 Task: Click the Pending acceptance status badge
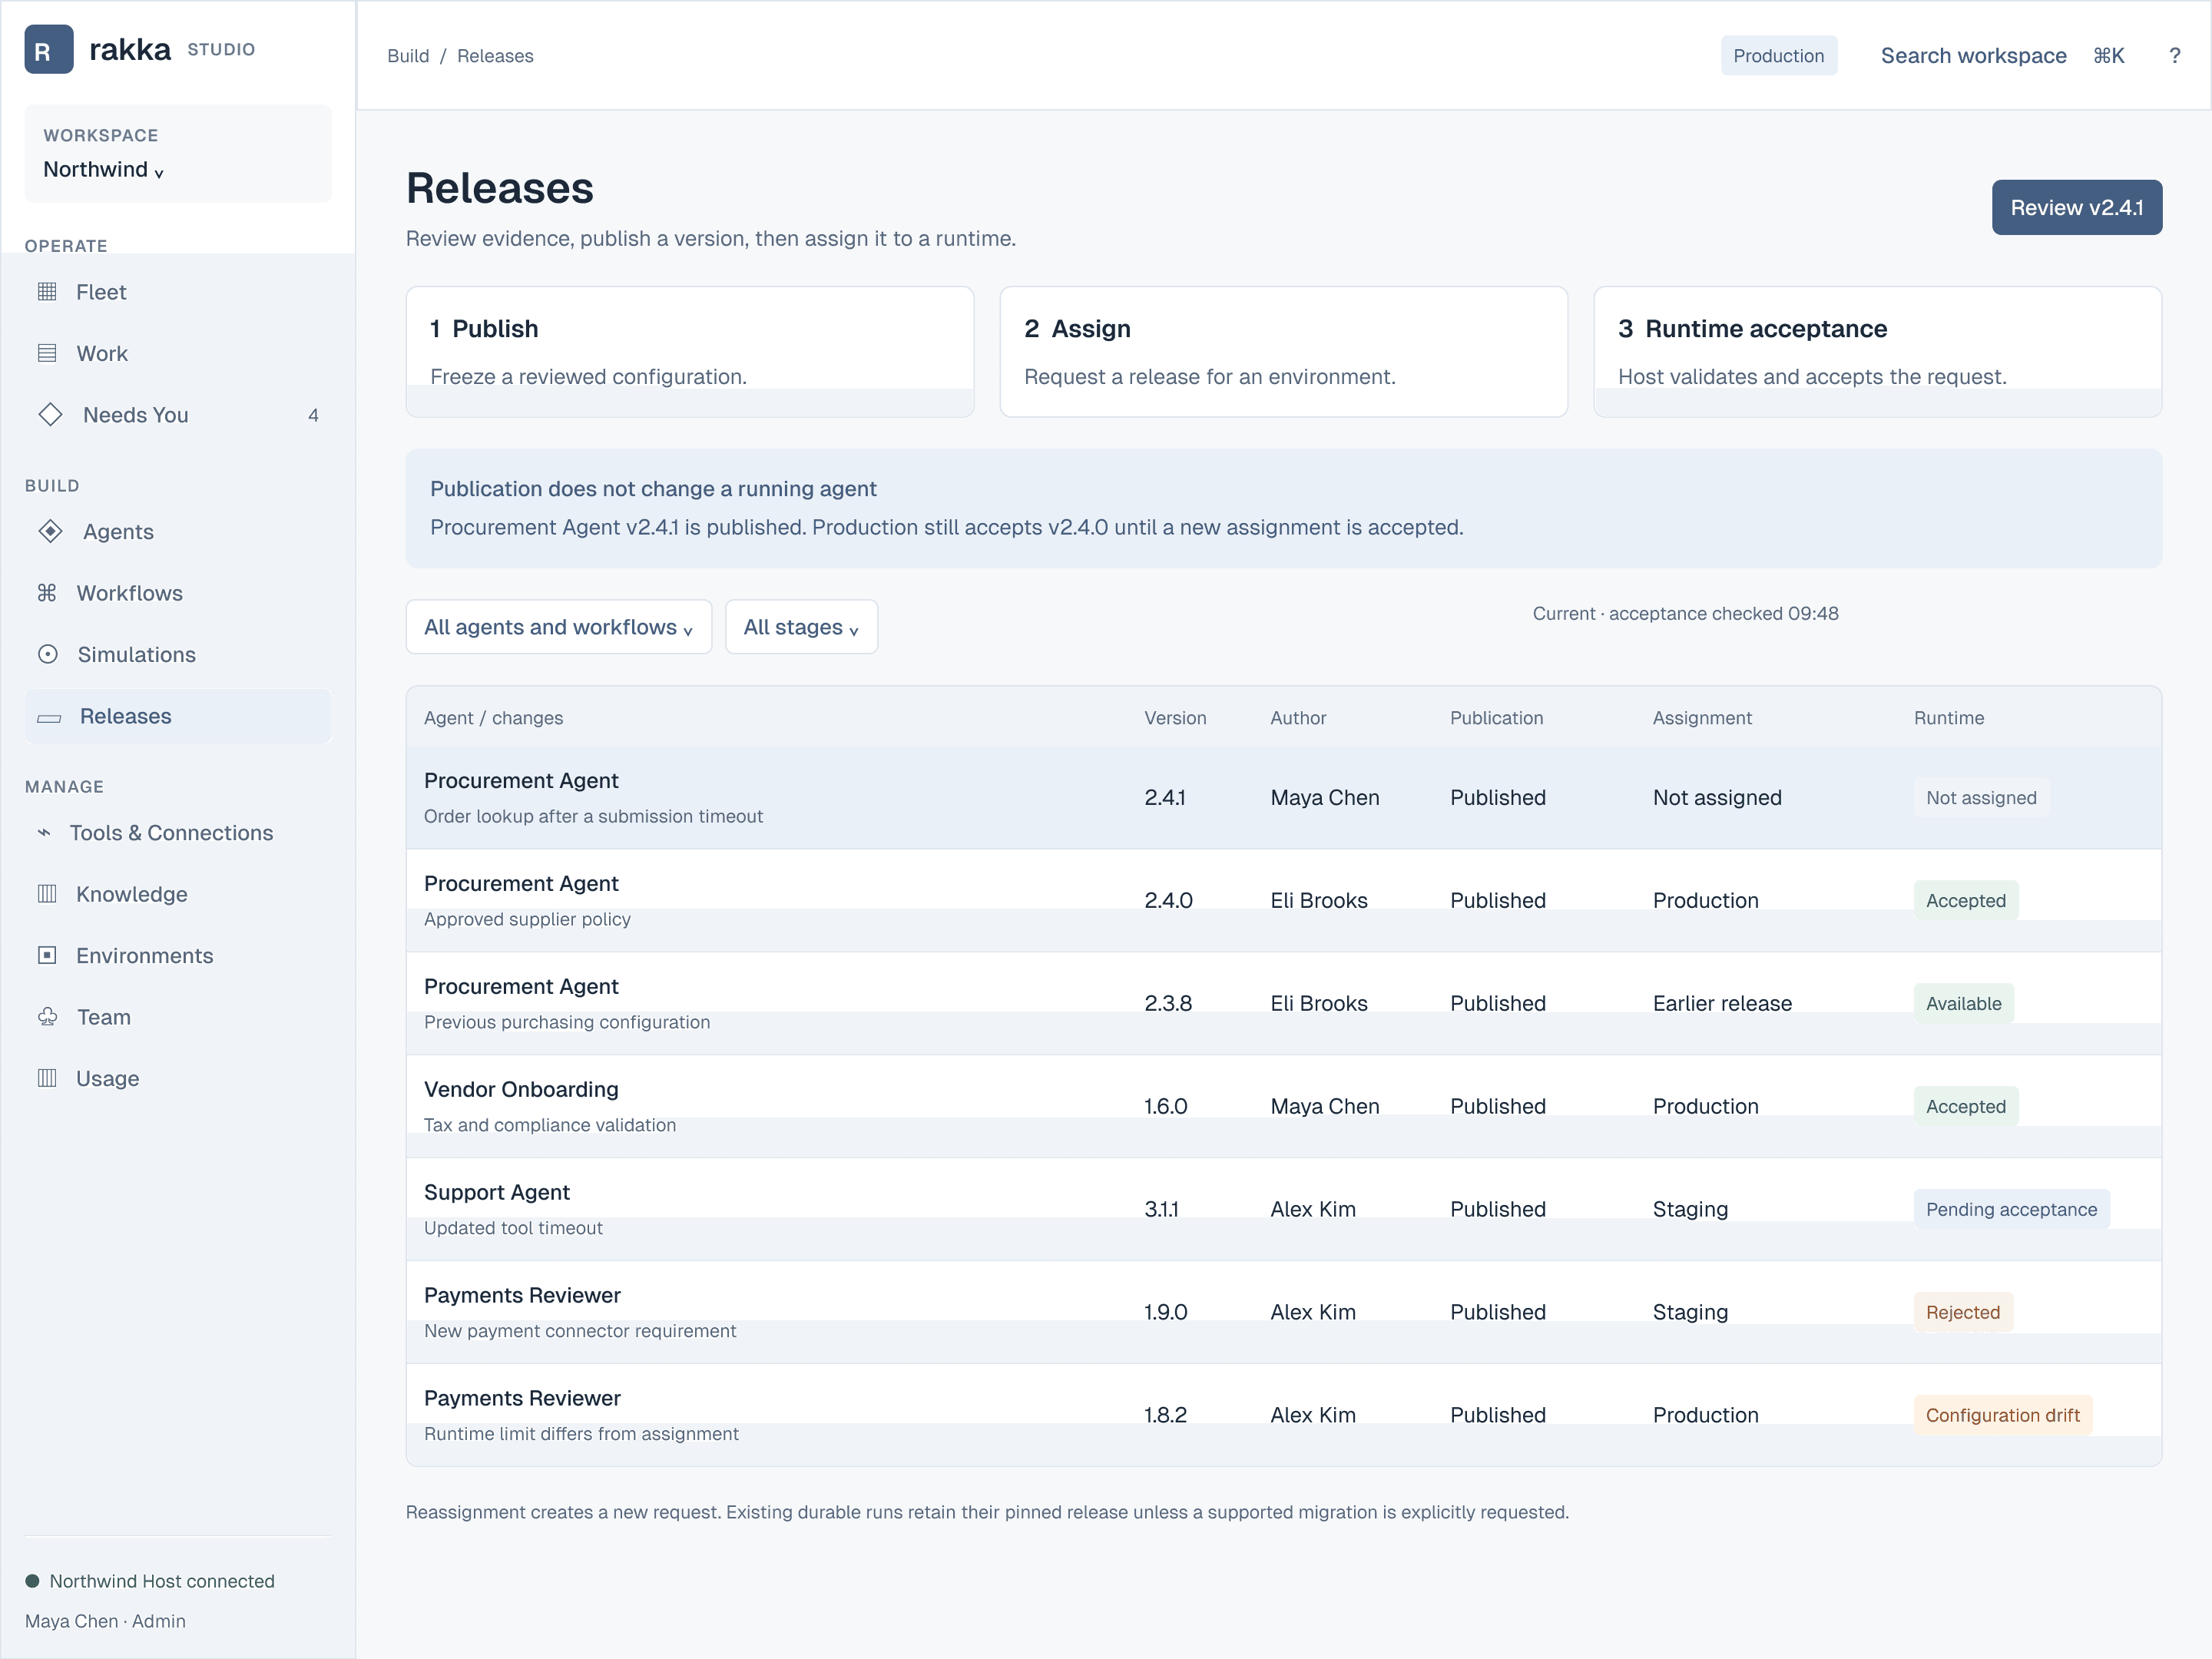(2011, 1209)
